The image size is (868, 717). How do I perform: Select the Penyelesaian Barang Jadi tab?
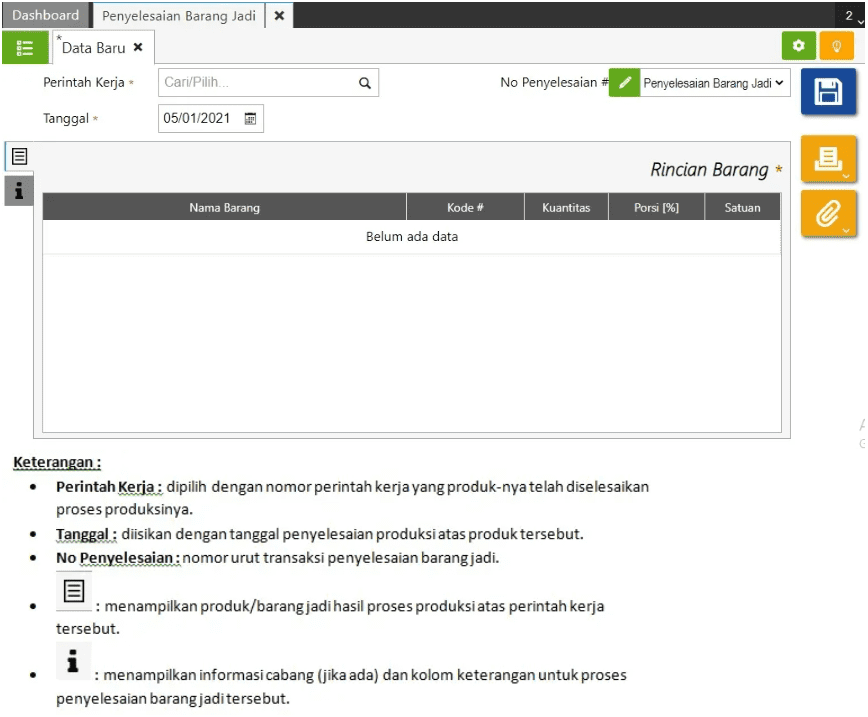179,16
